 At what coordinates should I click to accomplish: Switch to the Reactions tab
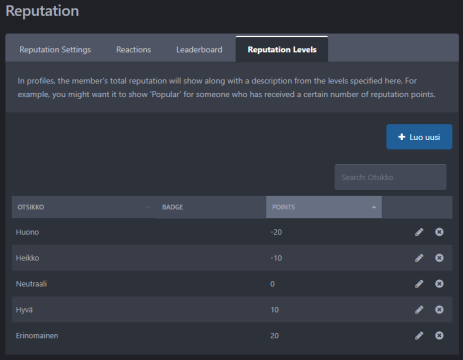134,50
